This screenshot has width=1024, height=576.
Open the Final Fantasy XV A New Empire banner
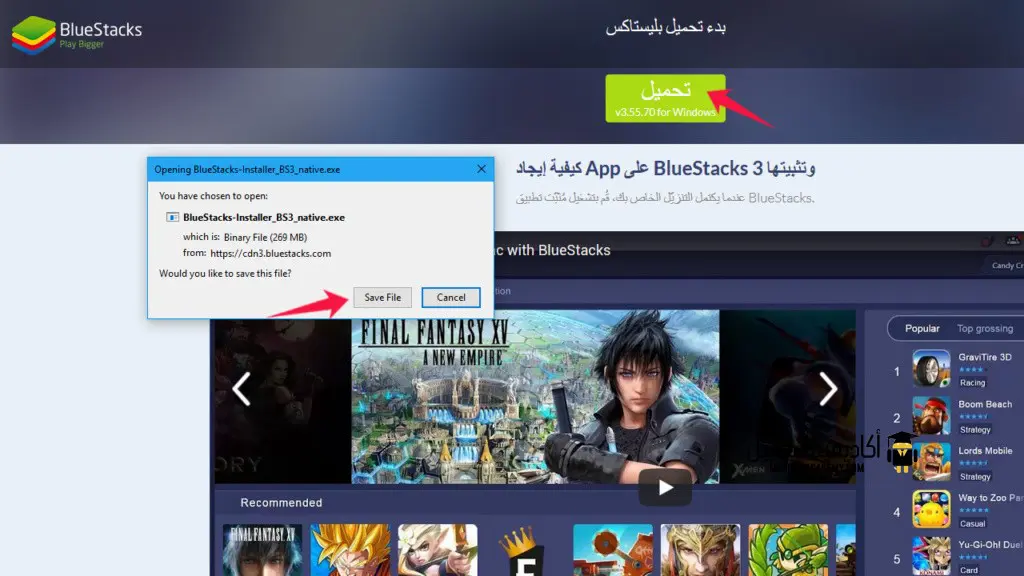click(x=535, y=396)
